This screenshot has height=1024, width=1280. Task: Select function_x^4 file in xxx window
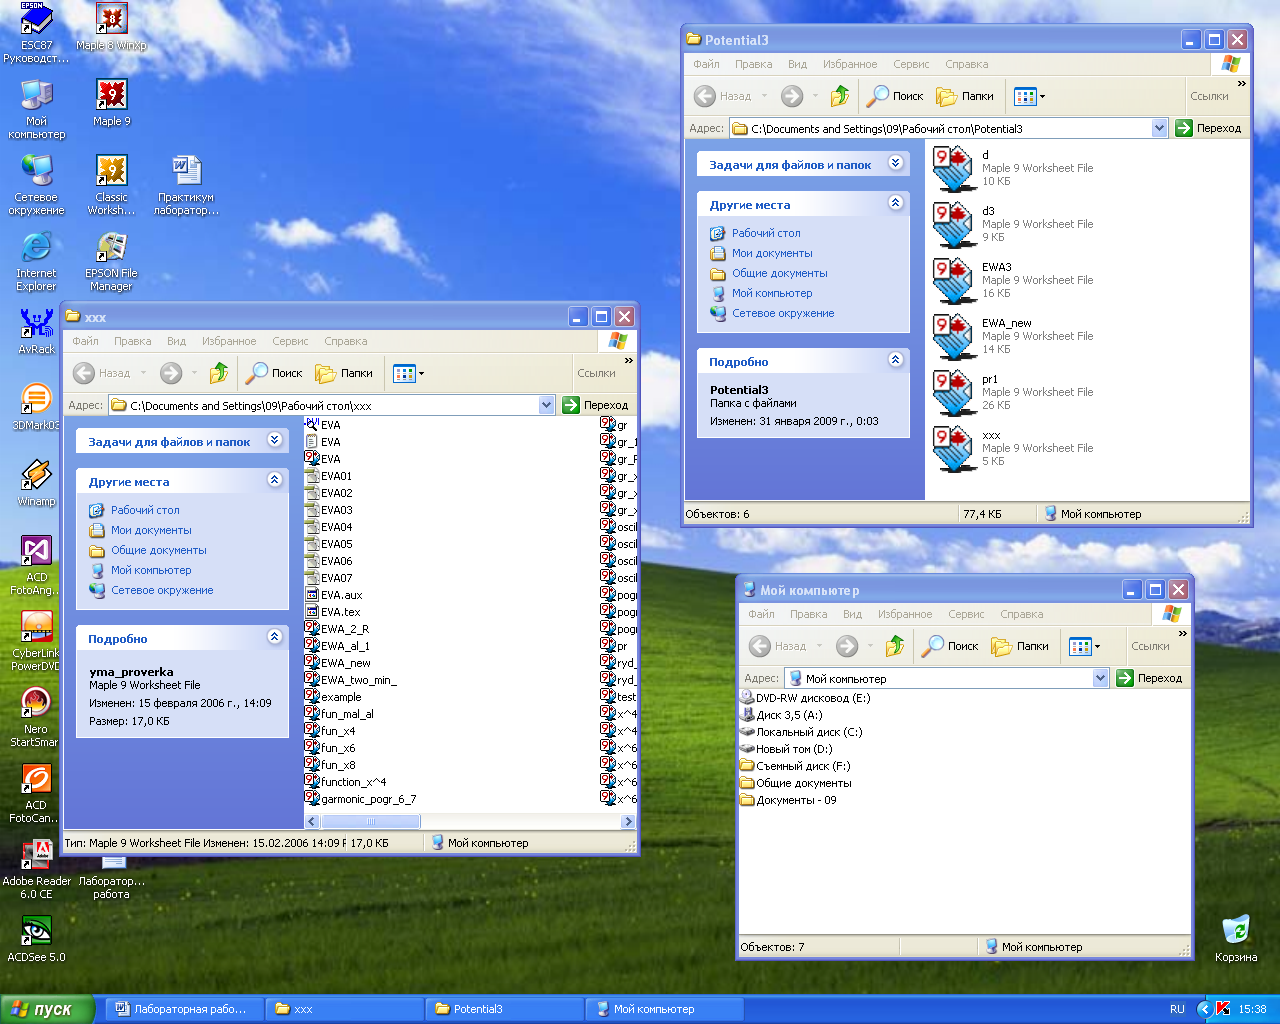click(346, 782)
